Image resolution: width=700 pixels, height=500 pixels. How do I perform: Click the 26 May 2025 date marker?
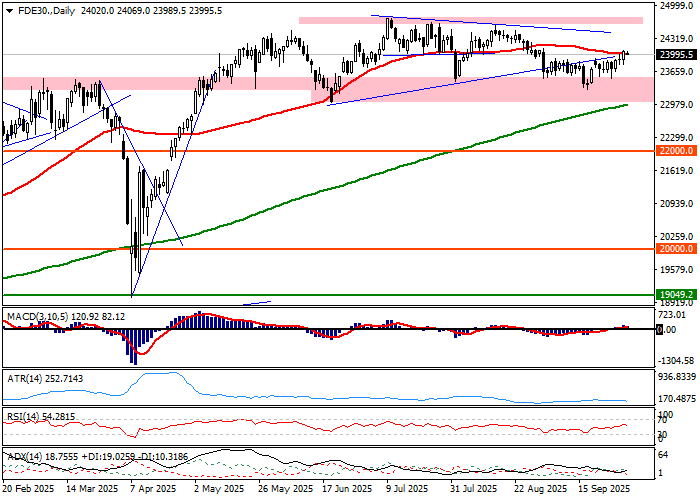(279, 491)
